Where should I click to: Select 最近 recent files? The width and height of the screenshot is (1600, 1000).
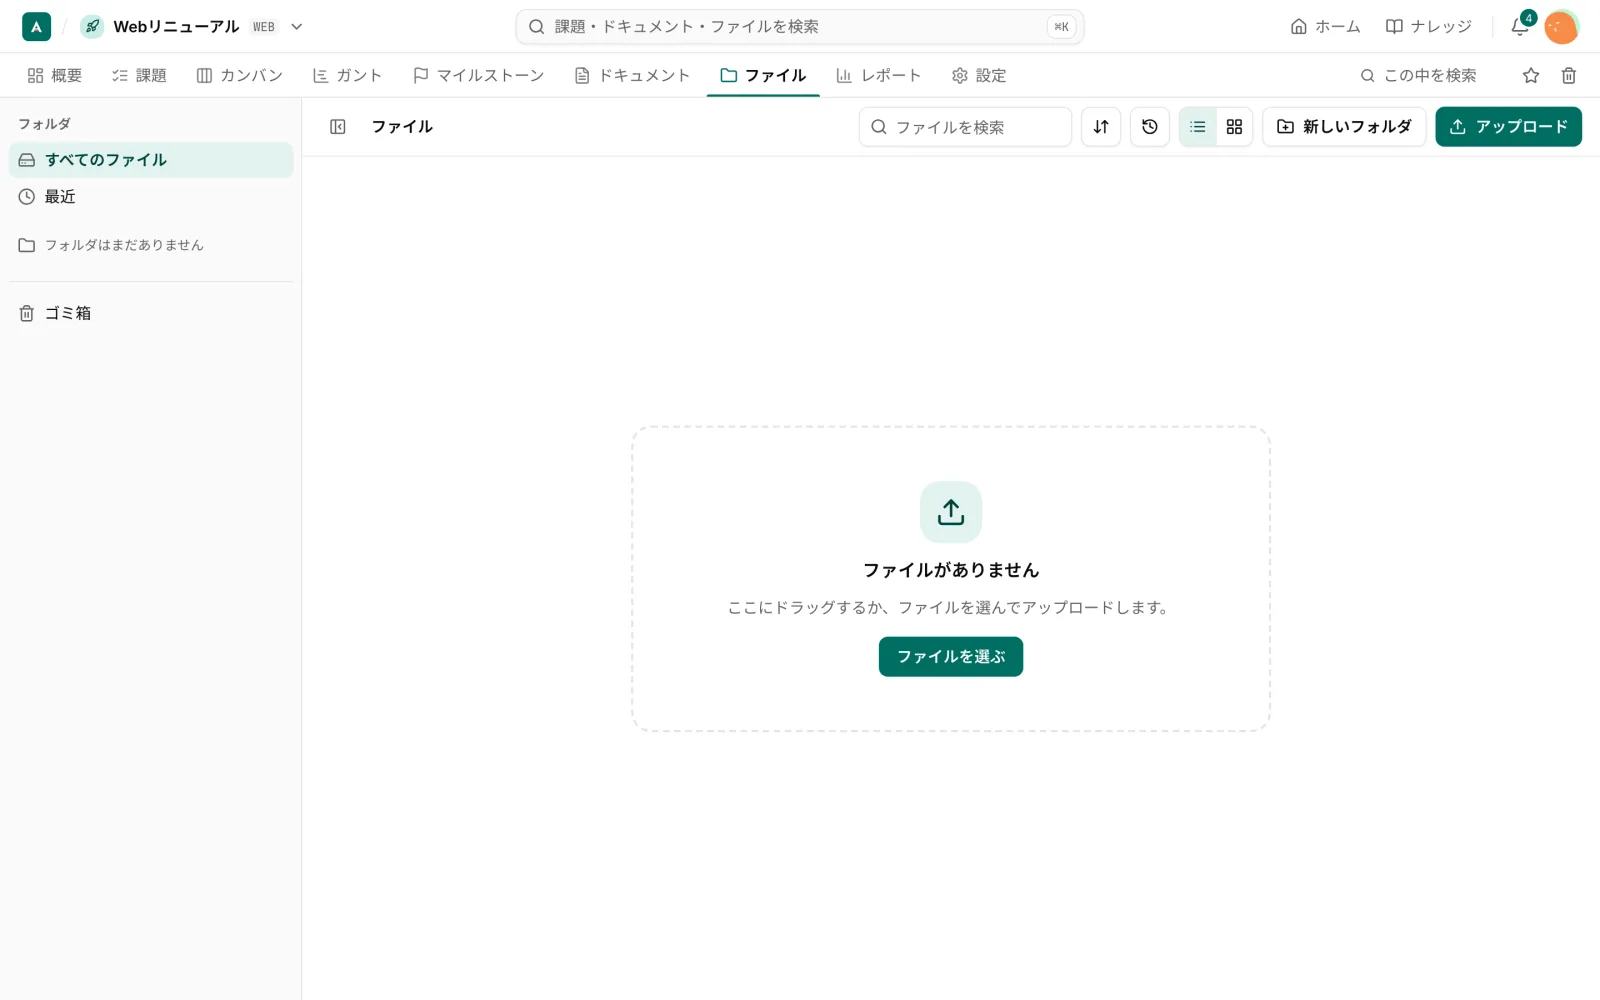(x=151, y=197)
